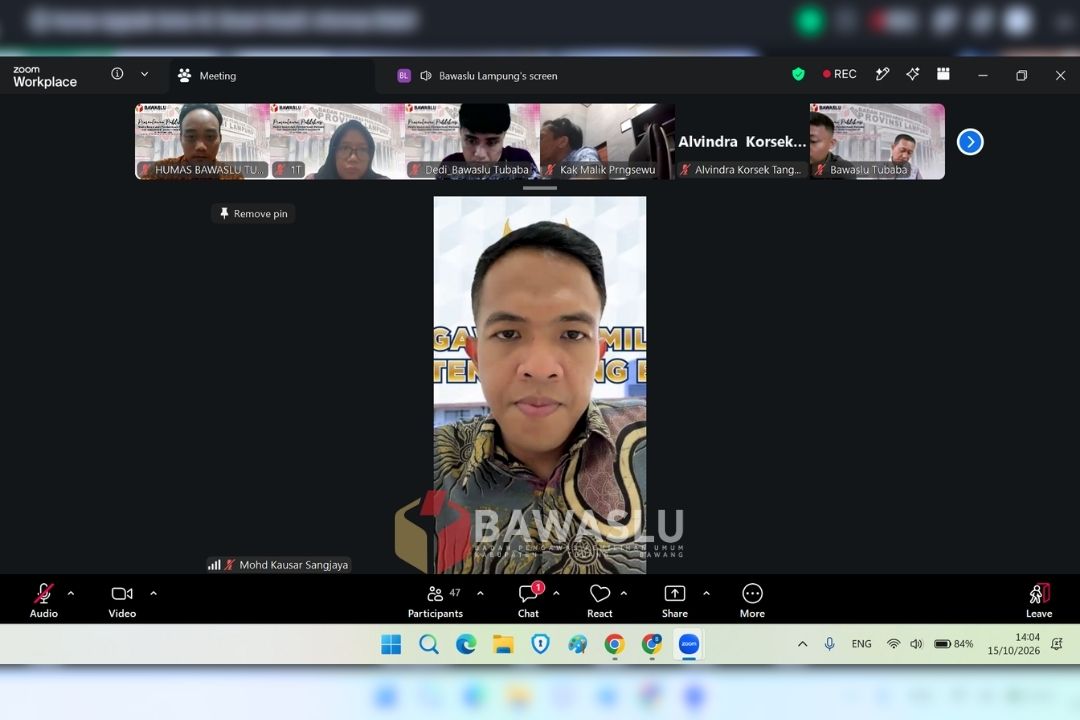The height and width of the screenshot is (720, 1080).
Task: Click the REC recording indicator
Action: pos(839,74)
